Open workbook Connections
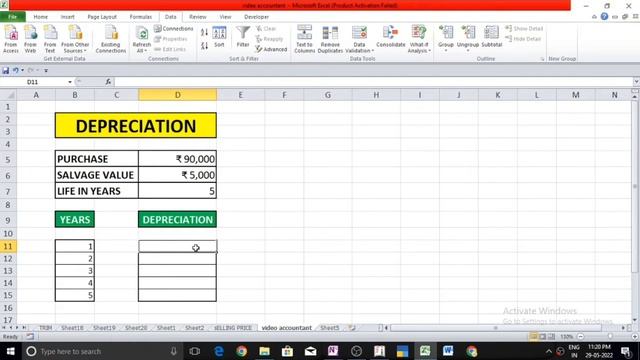 click(x=173, y=29)
